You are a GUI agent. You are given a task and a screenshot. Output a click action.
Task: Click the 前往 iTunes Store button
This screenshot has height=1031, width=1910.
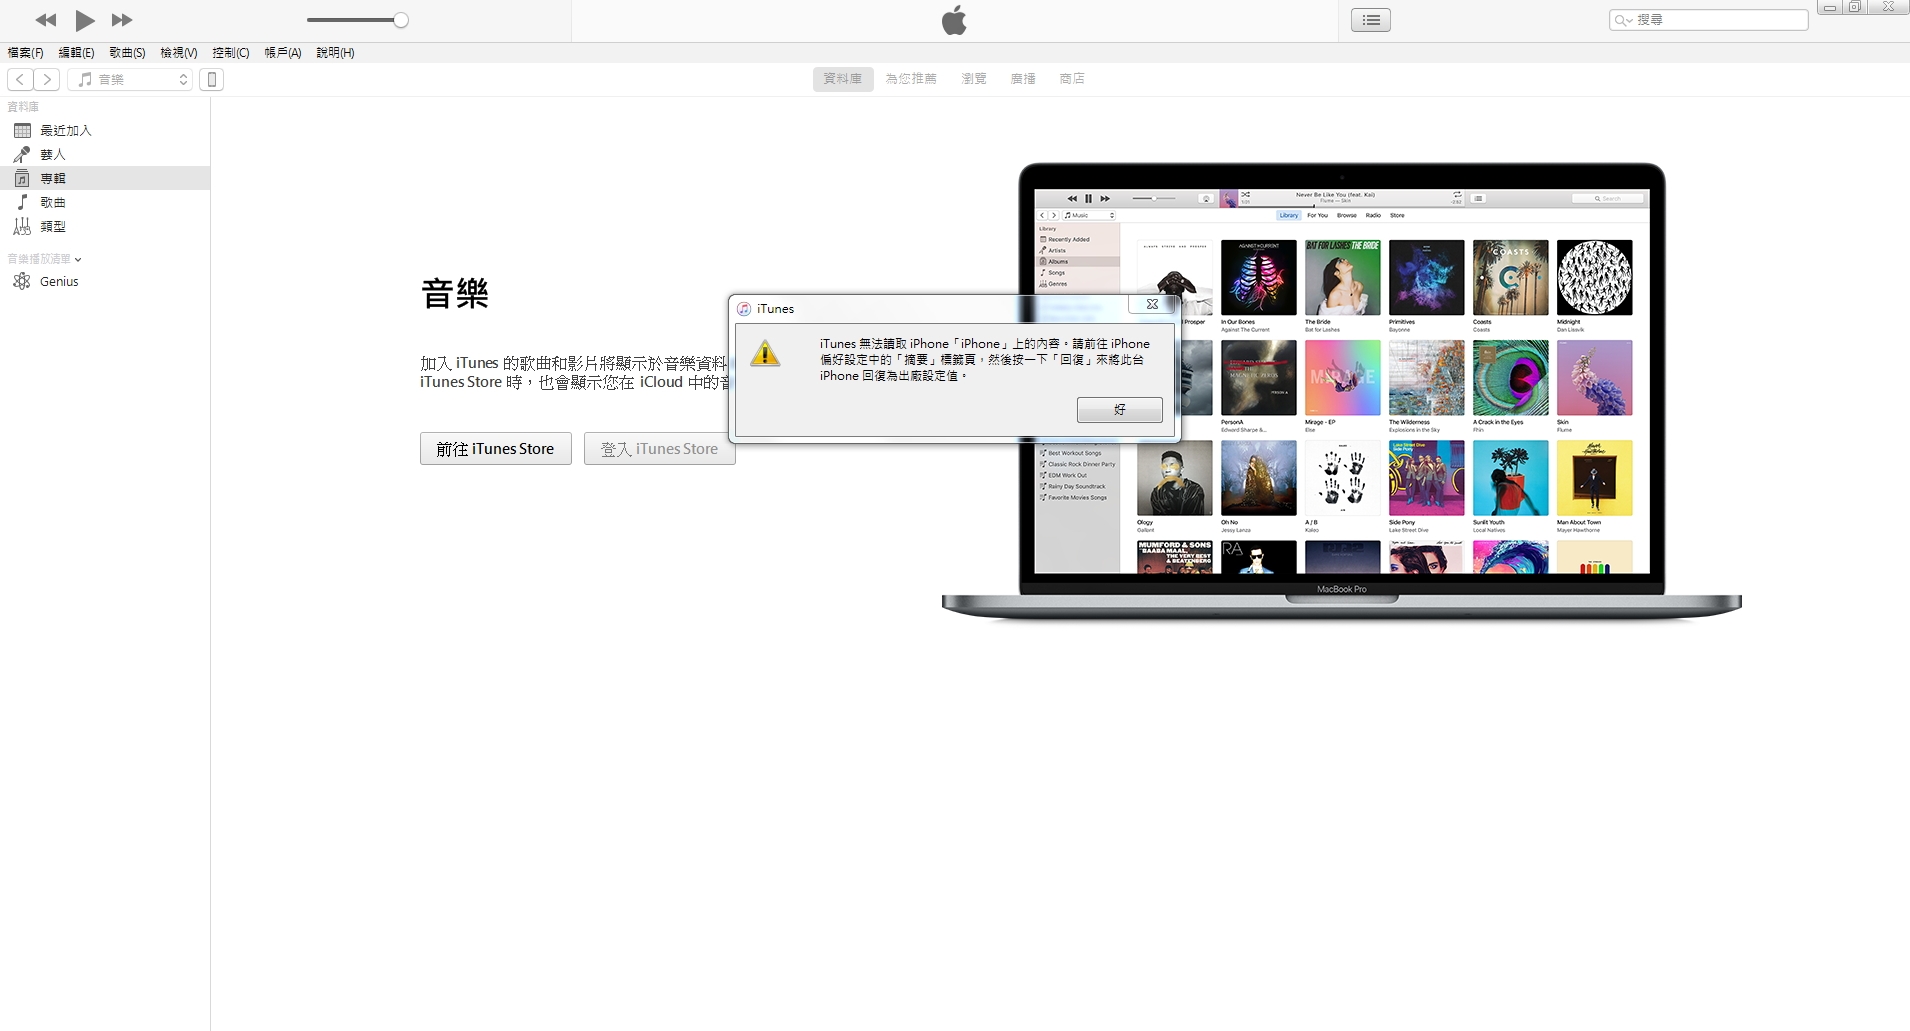point(495,449)
